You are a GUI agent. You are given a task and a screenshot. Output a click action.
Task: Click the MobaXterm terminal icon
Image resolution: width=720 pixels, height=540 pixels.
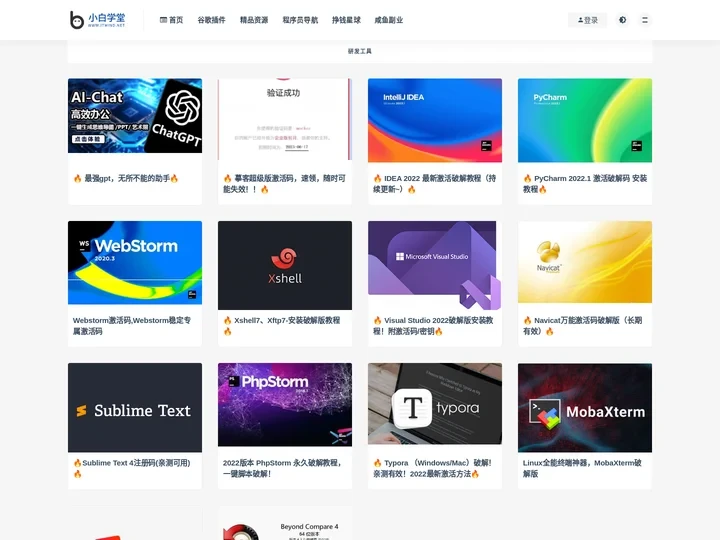tap(545, 413)
